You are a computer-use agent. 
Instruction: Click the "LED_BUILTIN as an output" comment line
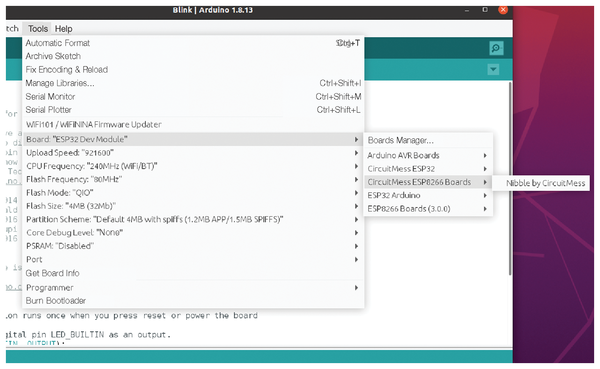click(x=88, y=335)
